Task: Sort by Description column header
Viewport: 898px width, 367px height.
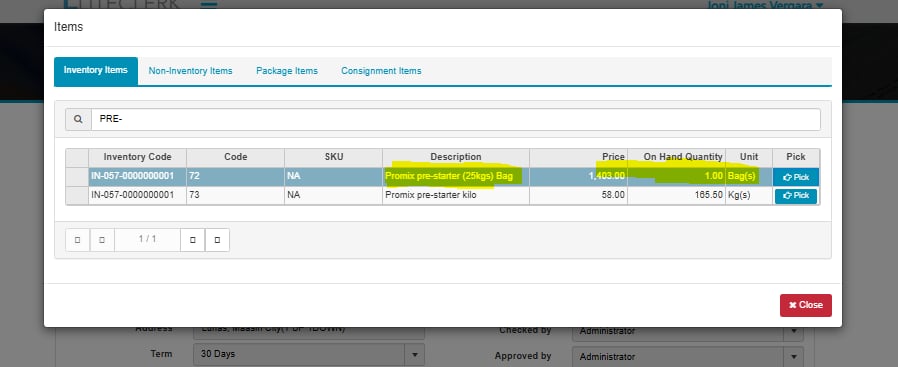Action: point(456,157)
